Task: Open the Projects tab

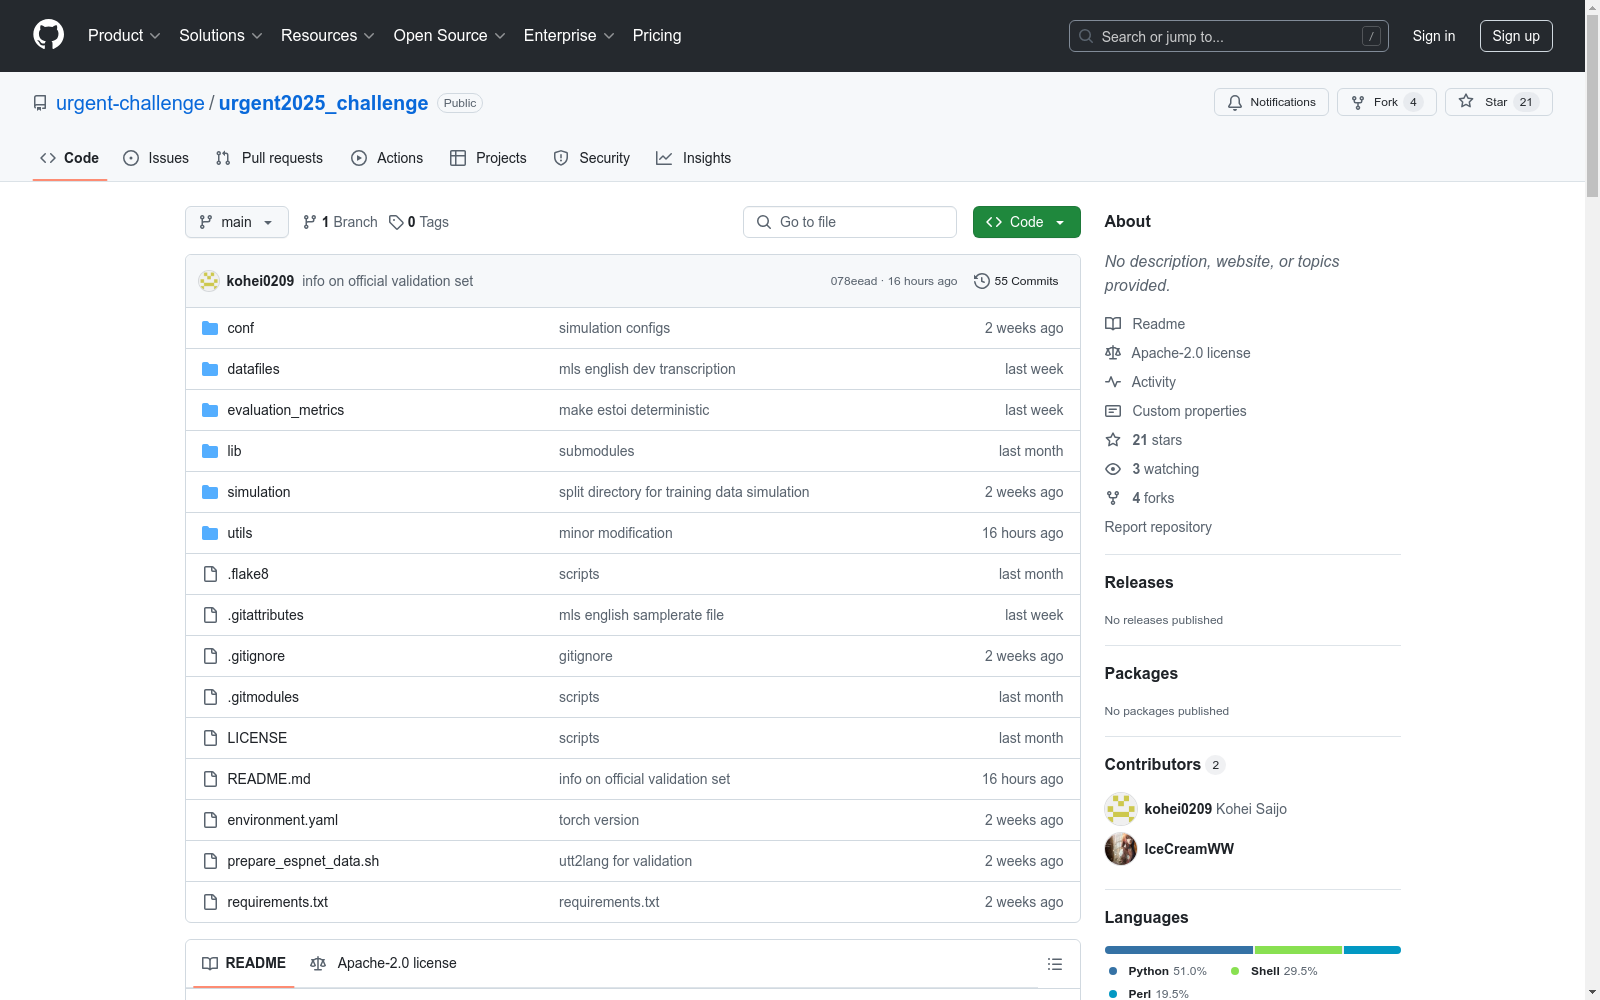Action: pos(488,158)
